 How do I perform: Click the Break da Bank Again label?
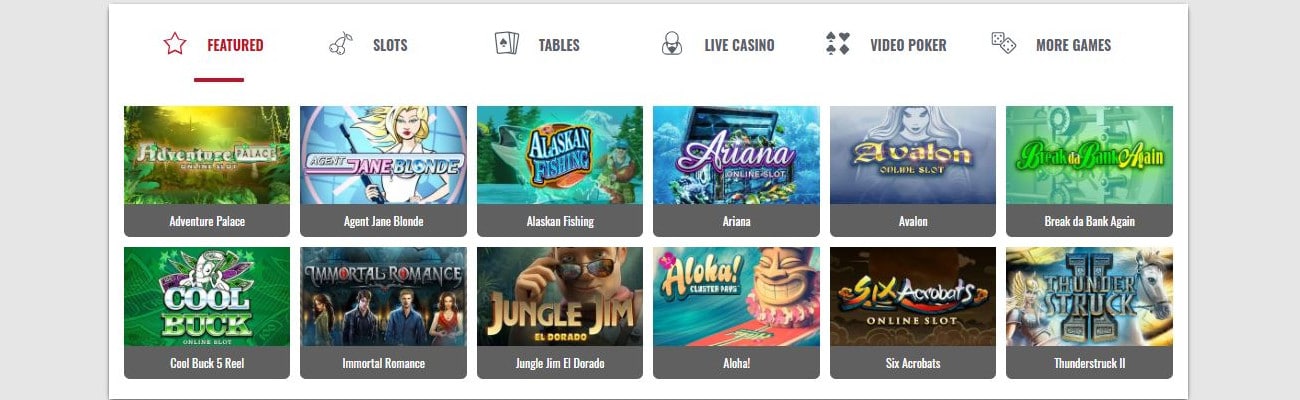pyautogui.click(x=1089, y=221)
